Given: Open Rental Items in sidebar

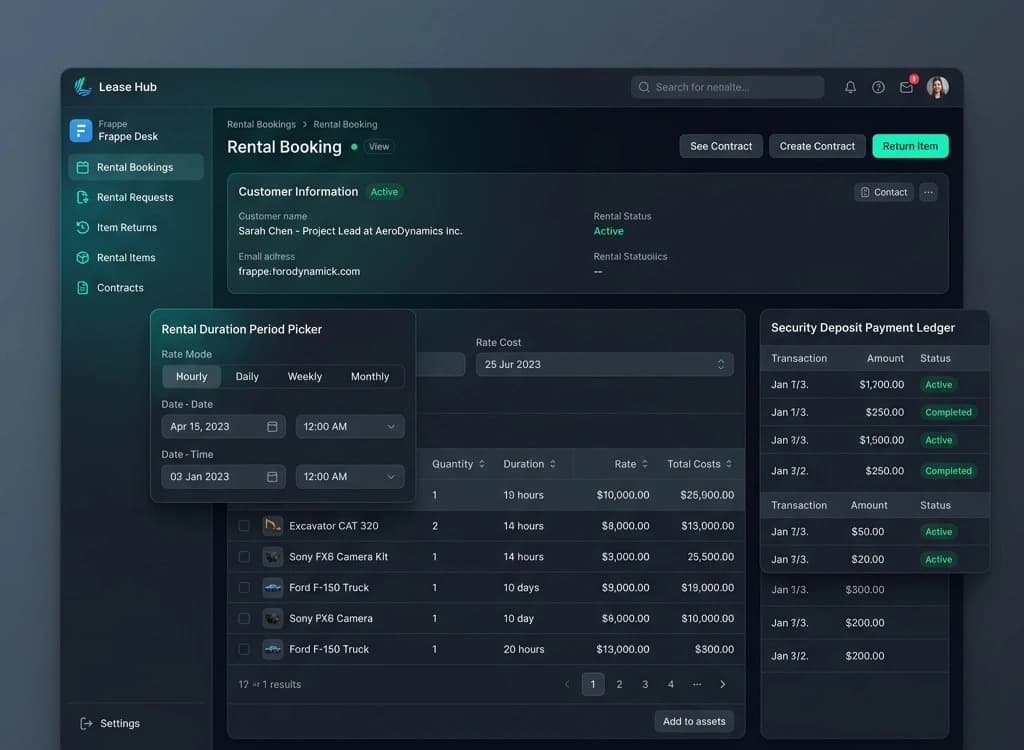Looking at the screenshot, I should [x=136, y=257].
